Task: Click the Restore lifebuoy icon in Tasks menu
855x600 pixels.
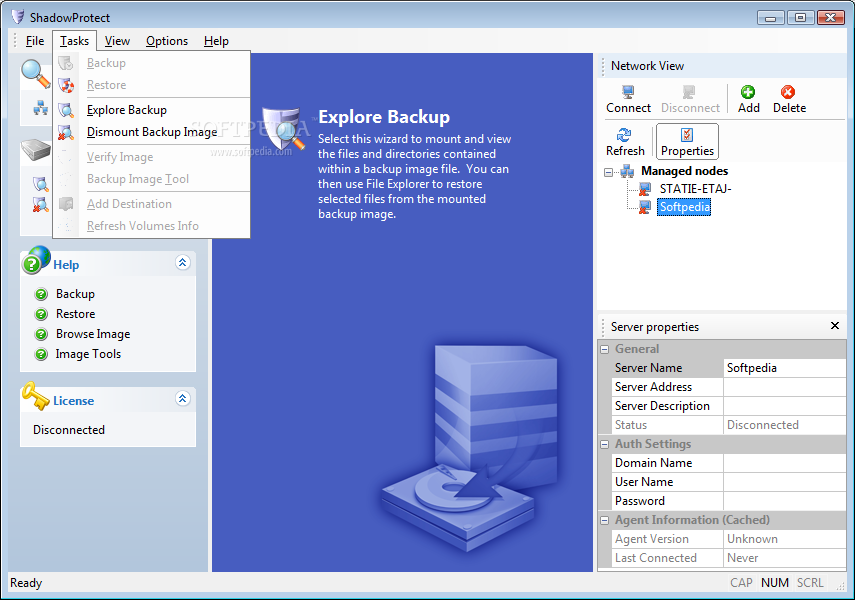Action: pyautogui.click(x=67, y=85)
